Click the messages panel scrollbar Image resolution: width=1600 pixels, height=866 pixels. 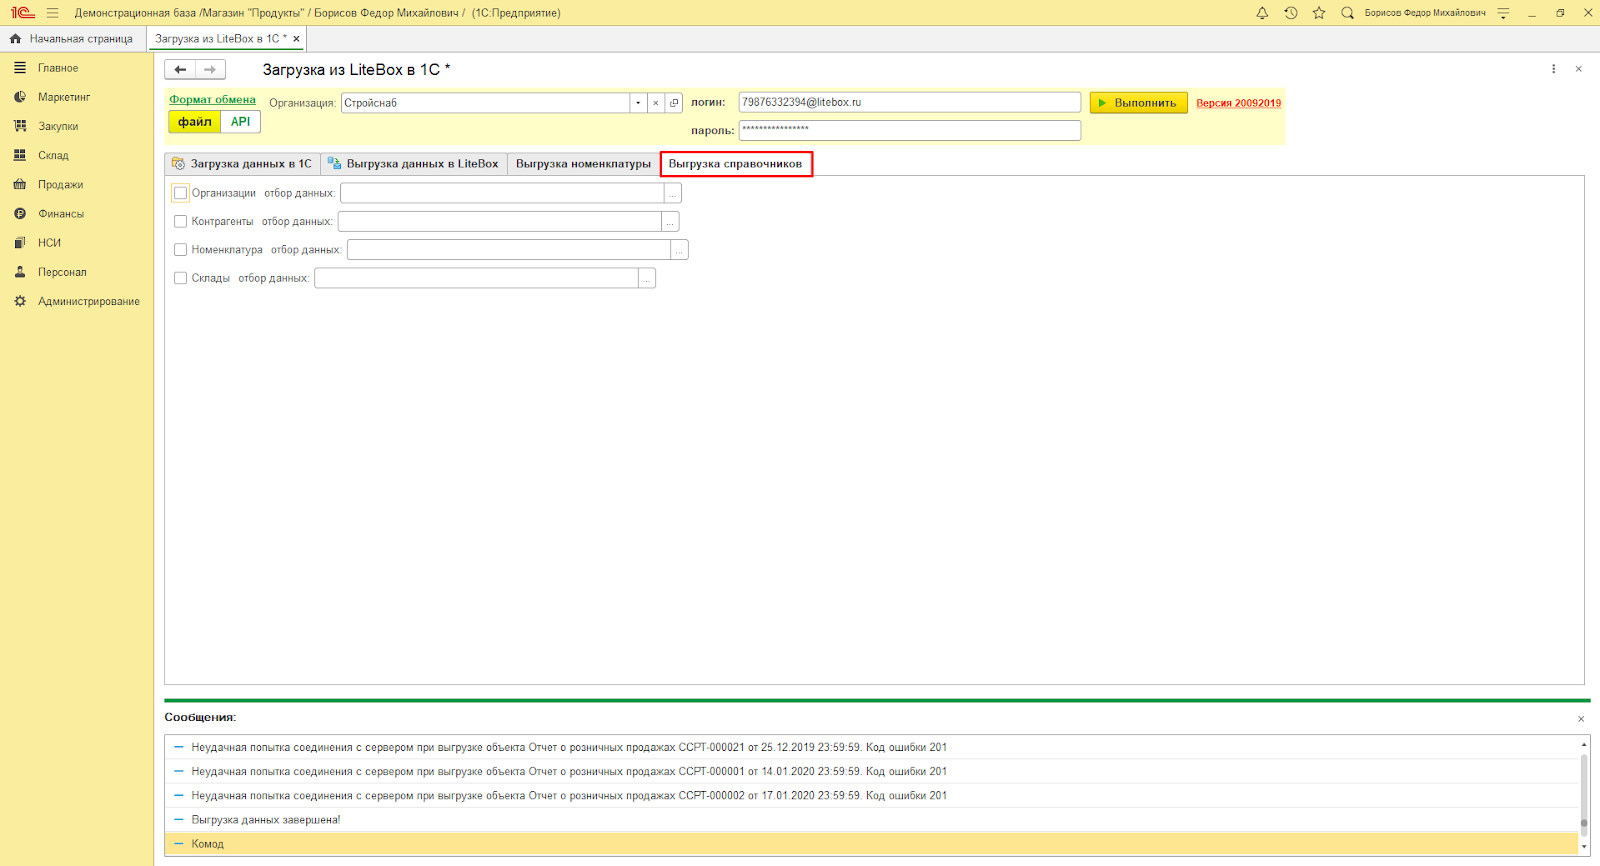[x=1584, y=795]
